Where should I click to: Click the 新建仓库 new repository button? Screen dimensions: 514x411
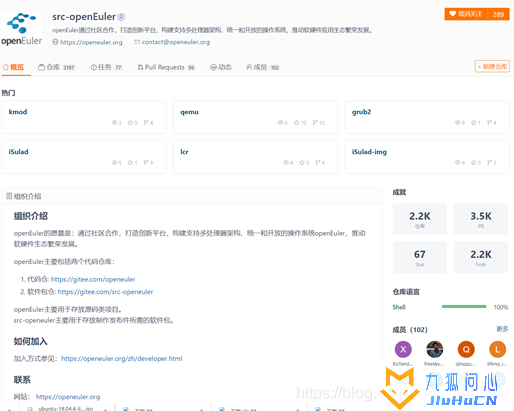492,66
